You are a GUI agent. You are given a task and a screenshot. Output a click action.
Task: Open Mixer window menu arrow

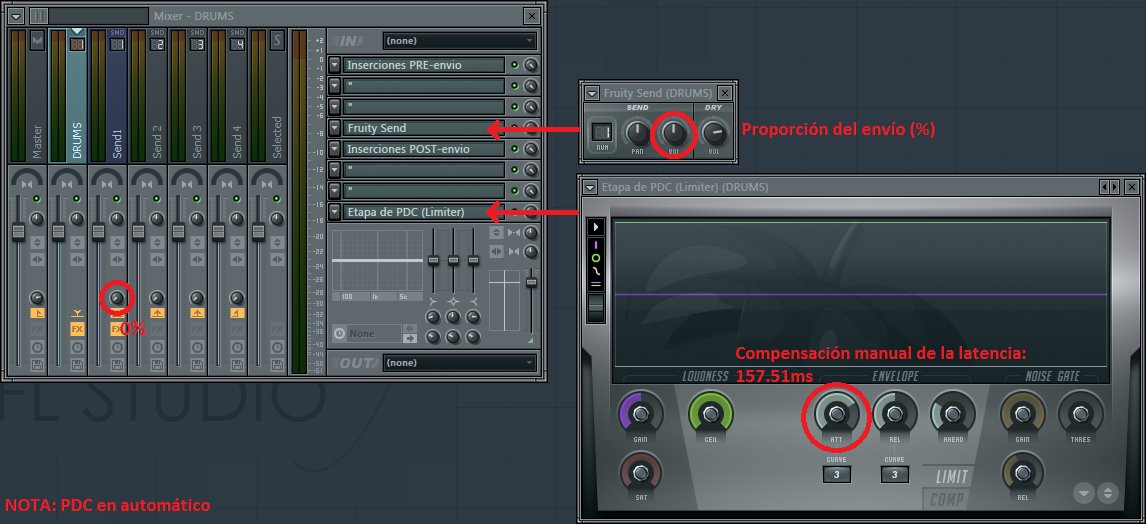coord(17,15)
